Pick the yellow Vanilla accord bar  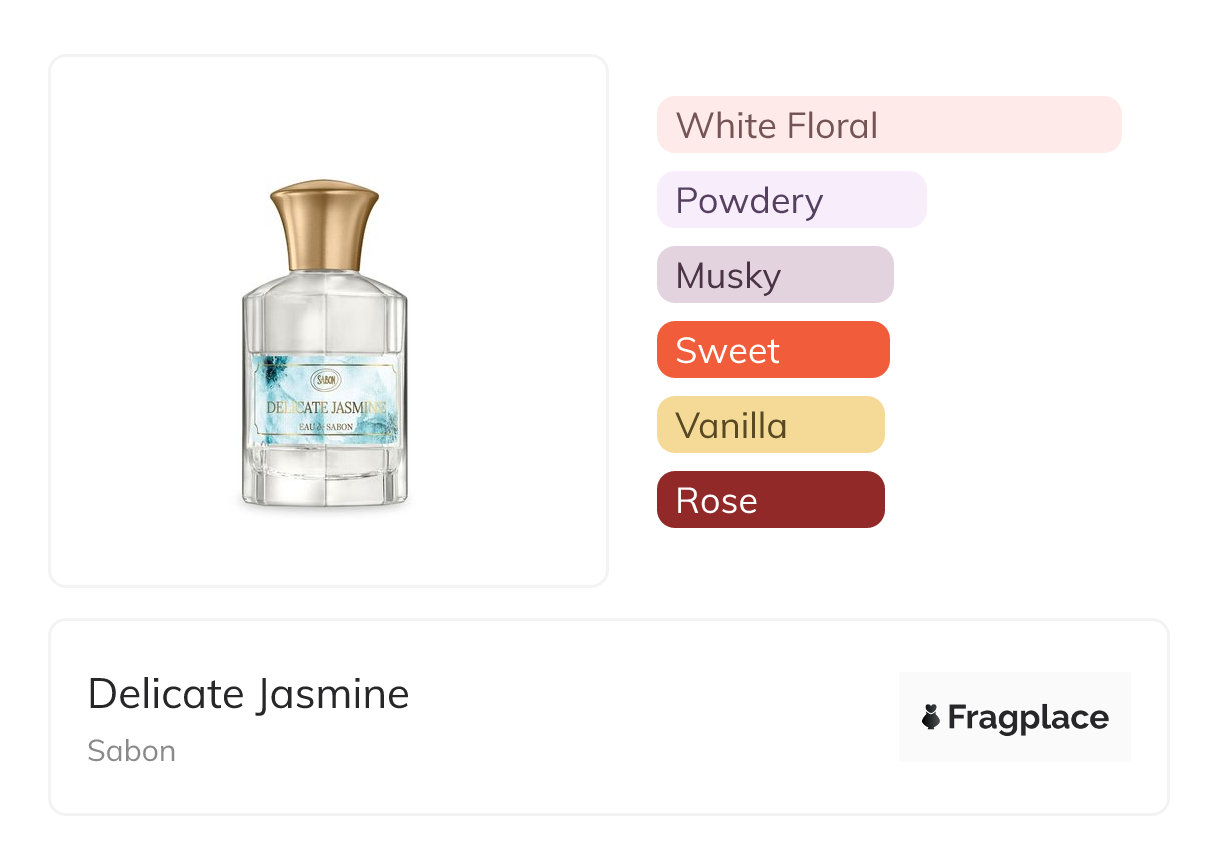click(770, 425)
